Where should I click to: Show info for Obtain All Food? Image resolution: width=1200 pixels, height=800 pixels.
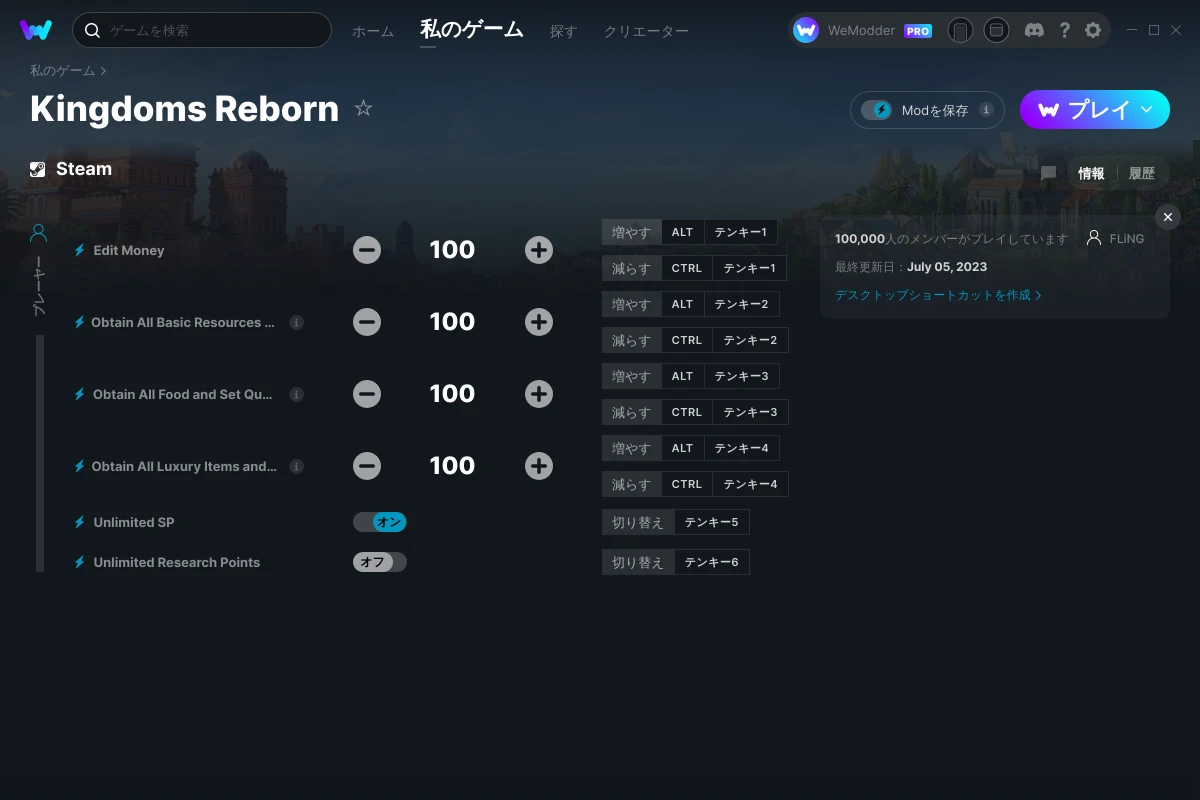point(296,395)
